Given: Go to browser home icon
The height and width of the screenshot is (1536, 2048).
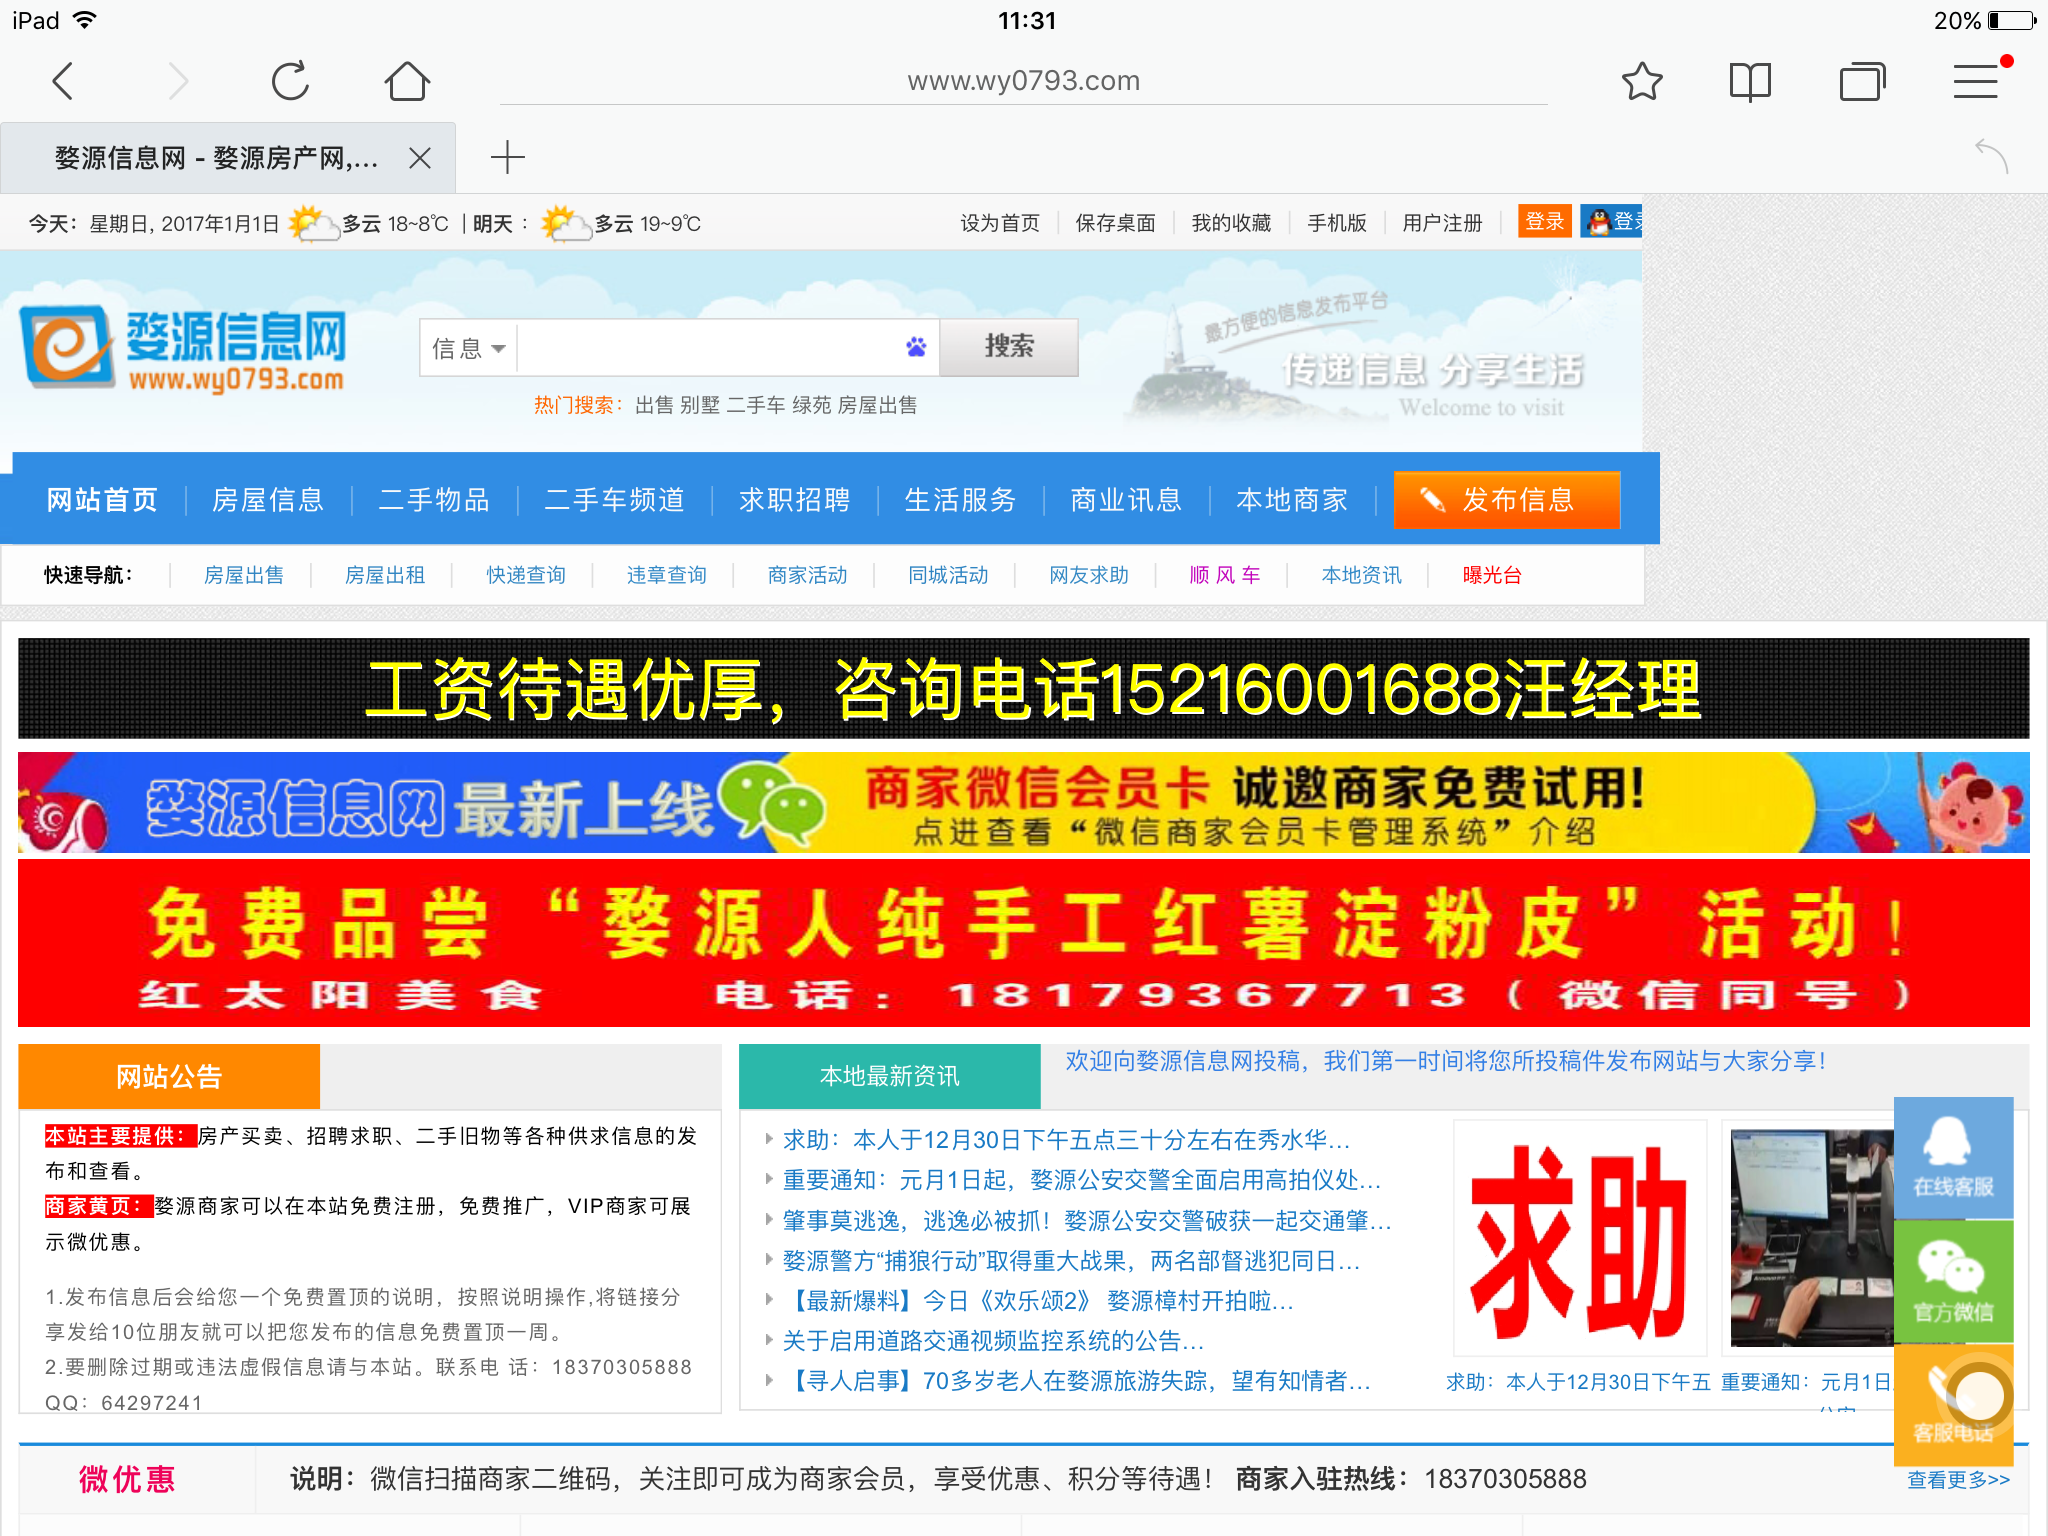Looking at the screenshot, I should pos(407,81).
